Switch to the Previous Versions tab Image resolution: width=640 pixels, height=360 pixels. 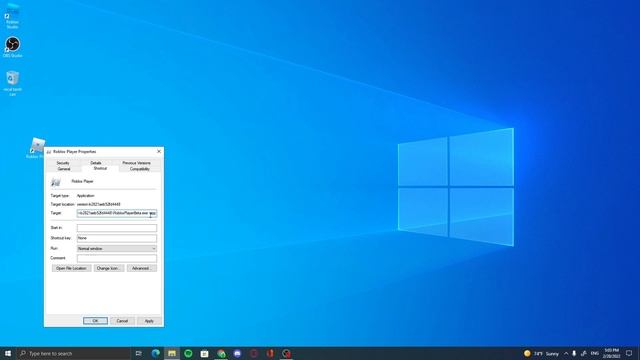point(136,163)
